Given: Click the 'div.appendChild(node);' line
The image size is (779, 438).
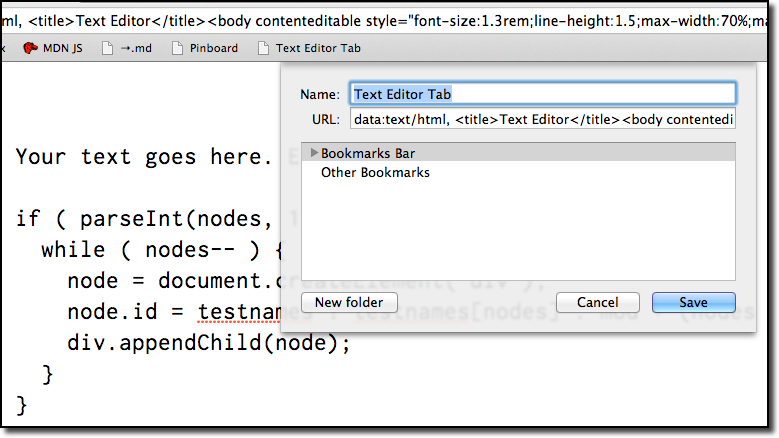Looking at the screenshot, I should pyautogui.click(x=209, y=343).
